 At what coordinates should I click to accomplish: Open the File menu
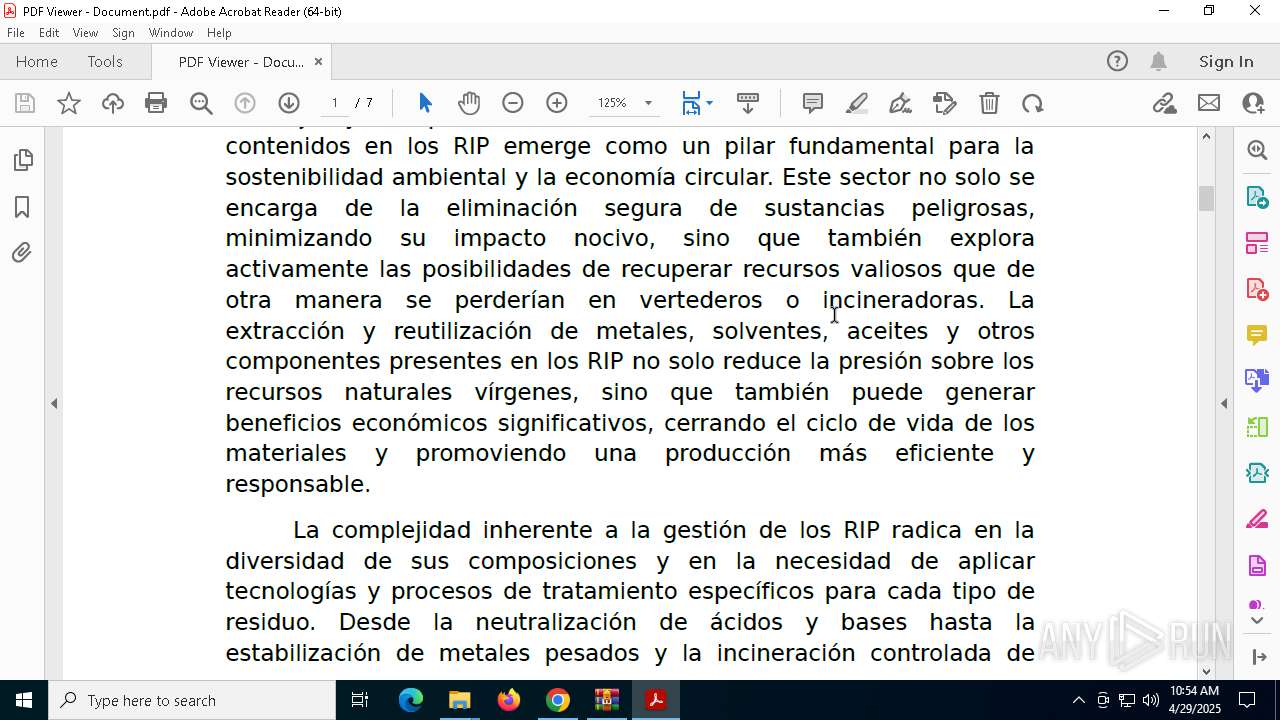point(15,33)
